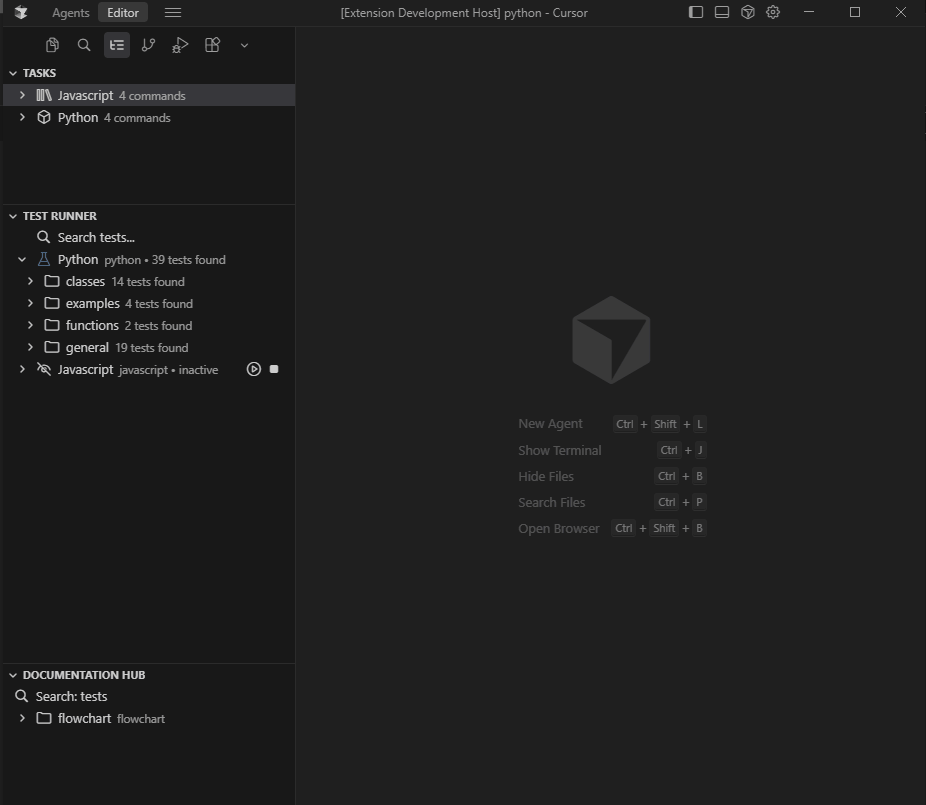Expand the classes test folder

(31, 282)
